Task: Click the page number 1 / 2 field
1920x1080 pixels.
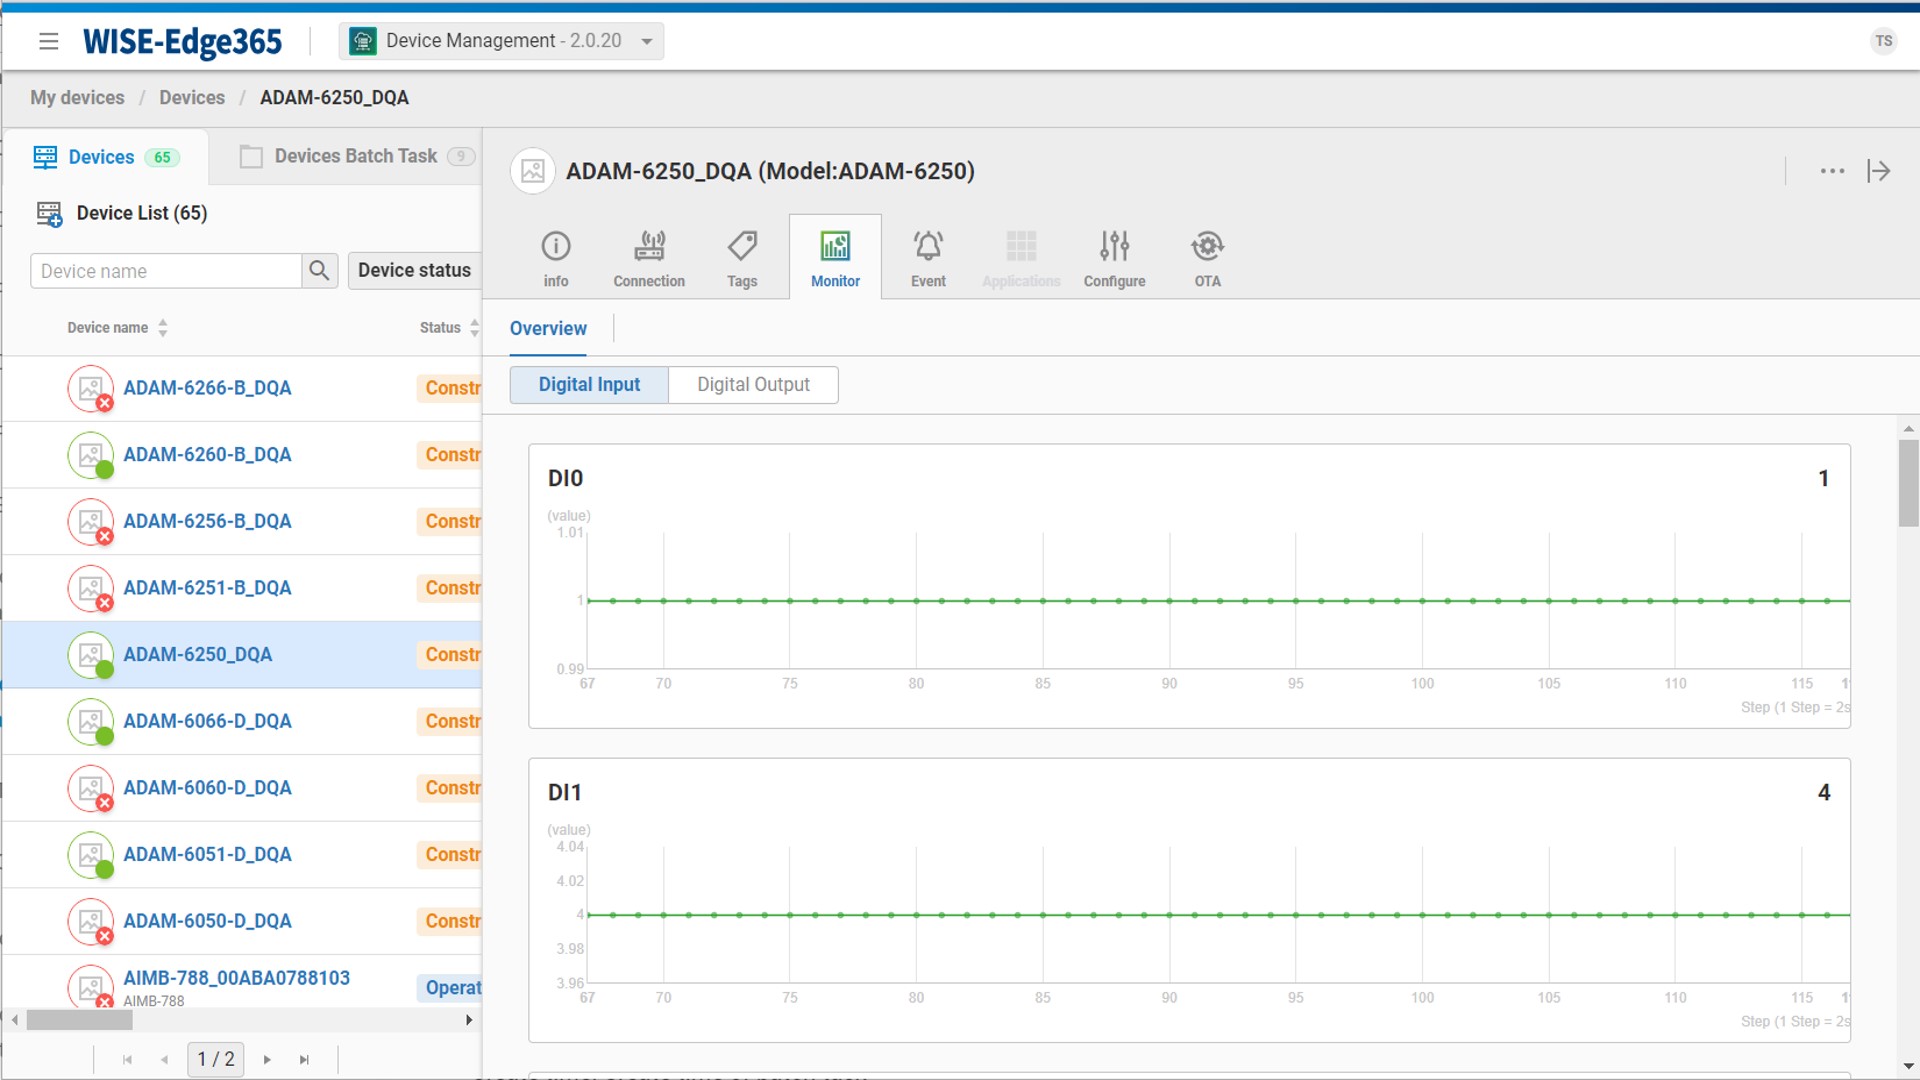Action: coord(216,1059)
